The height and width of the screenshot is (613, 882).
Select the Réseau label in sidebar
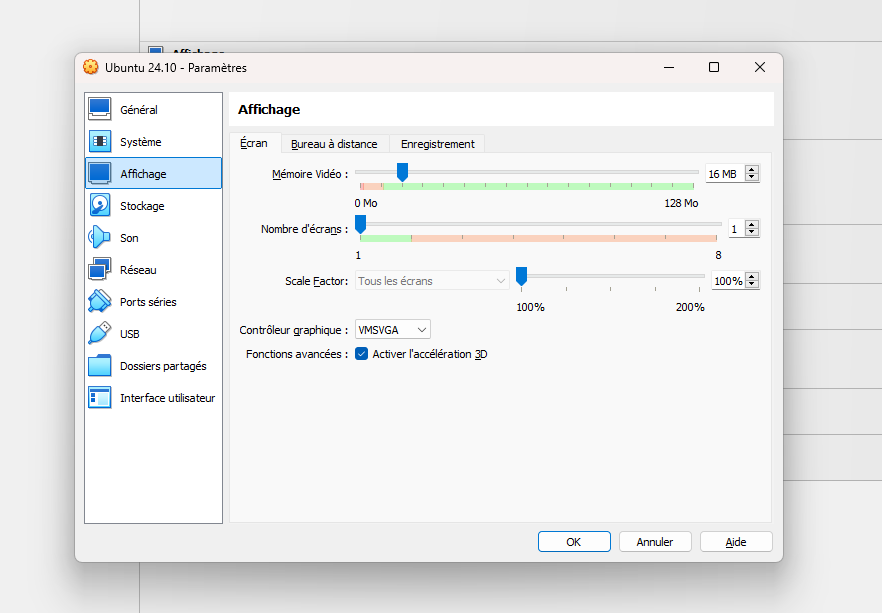coord(138,270)
